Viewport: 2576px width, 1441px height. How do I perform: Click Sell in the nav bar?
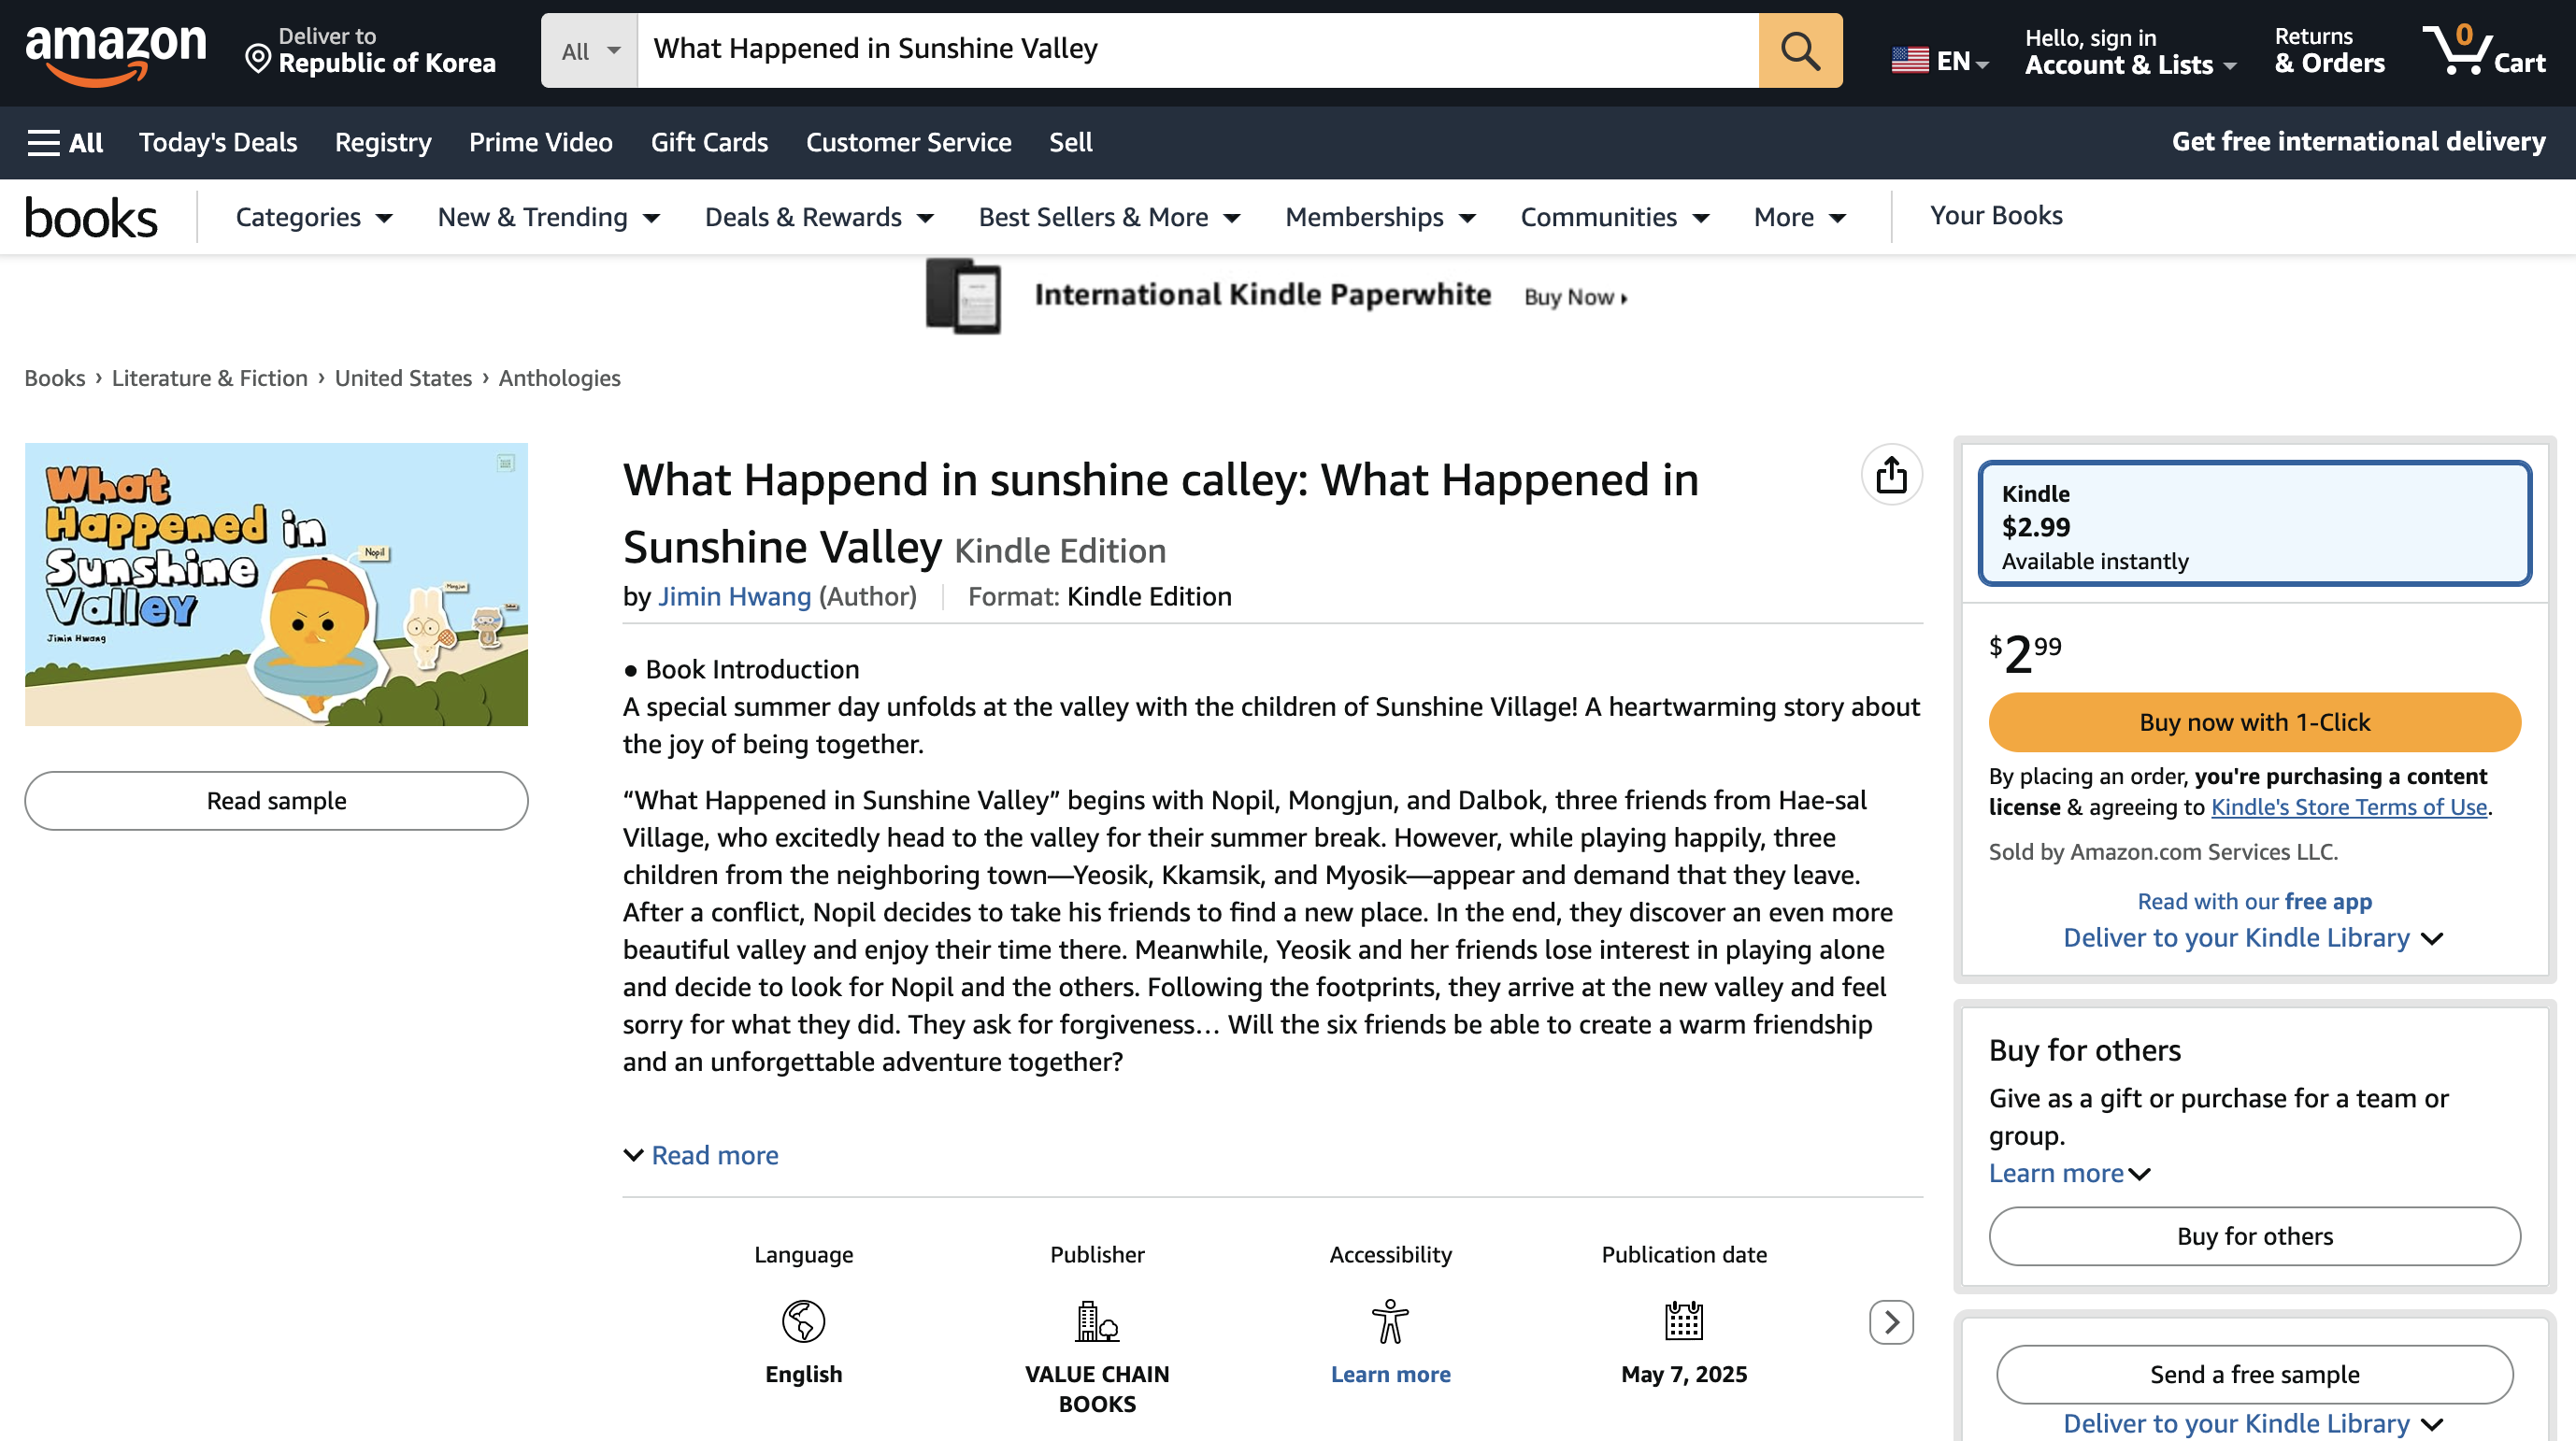pyautogui.click(x=1071, y=142)
